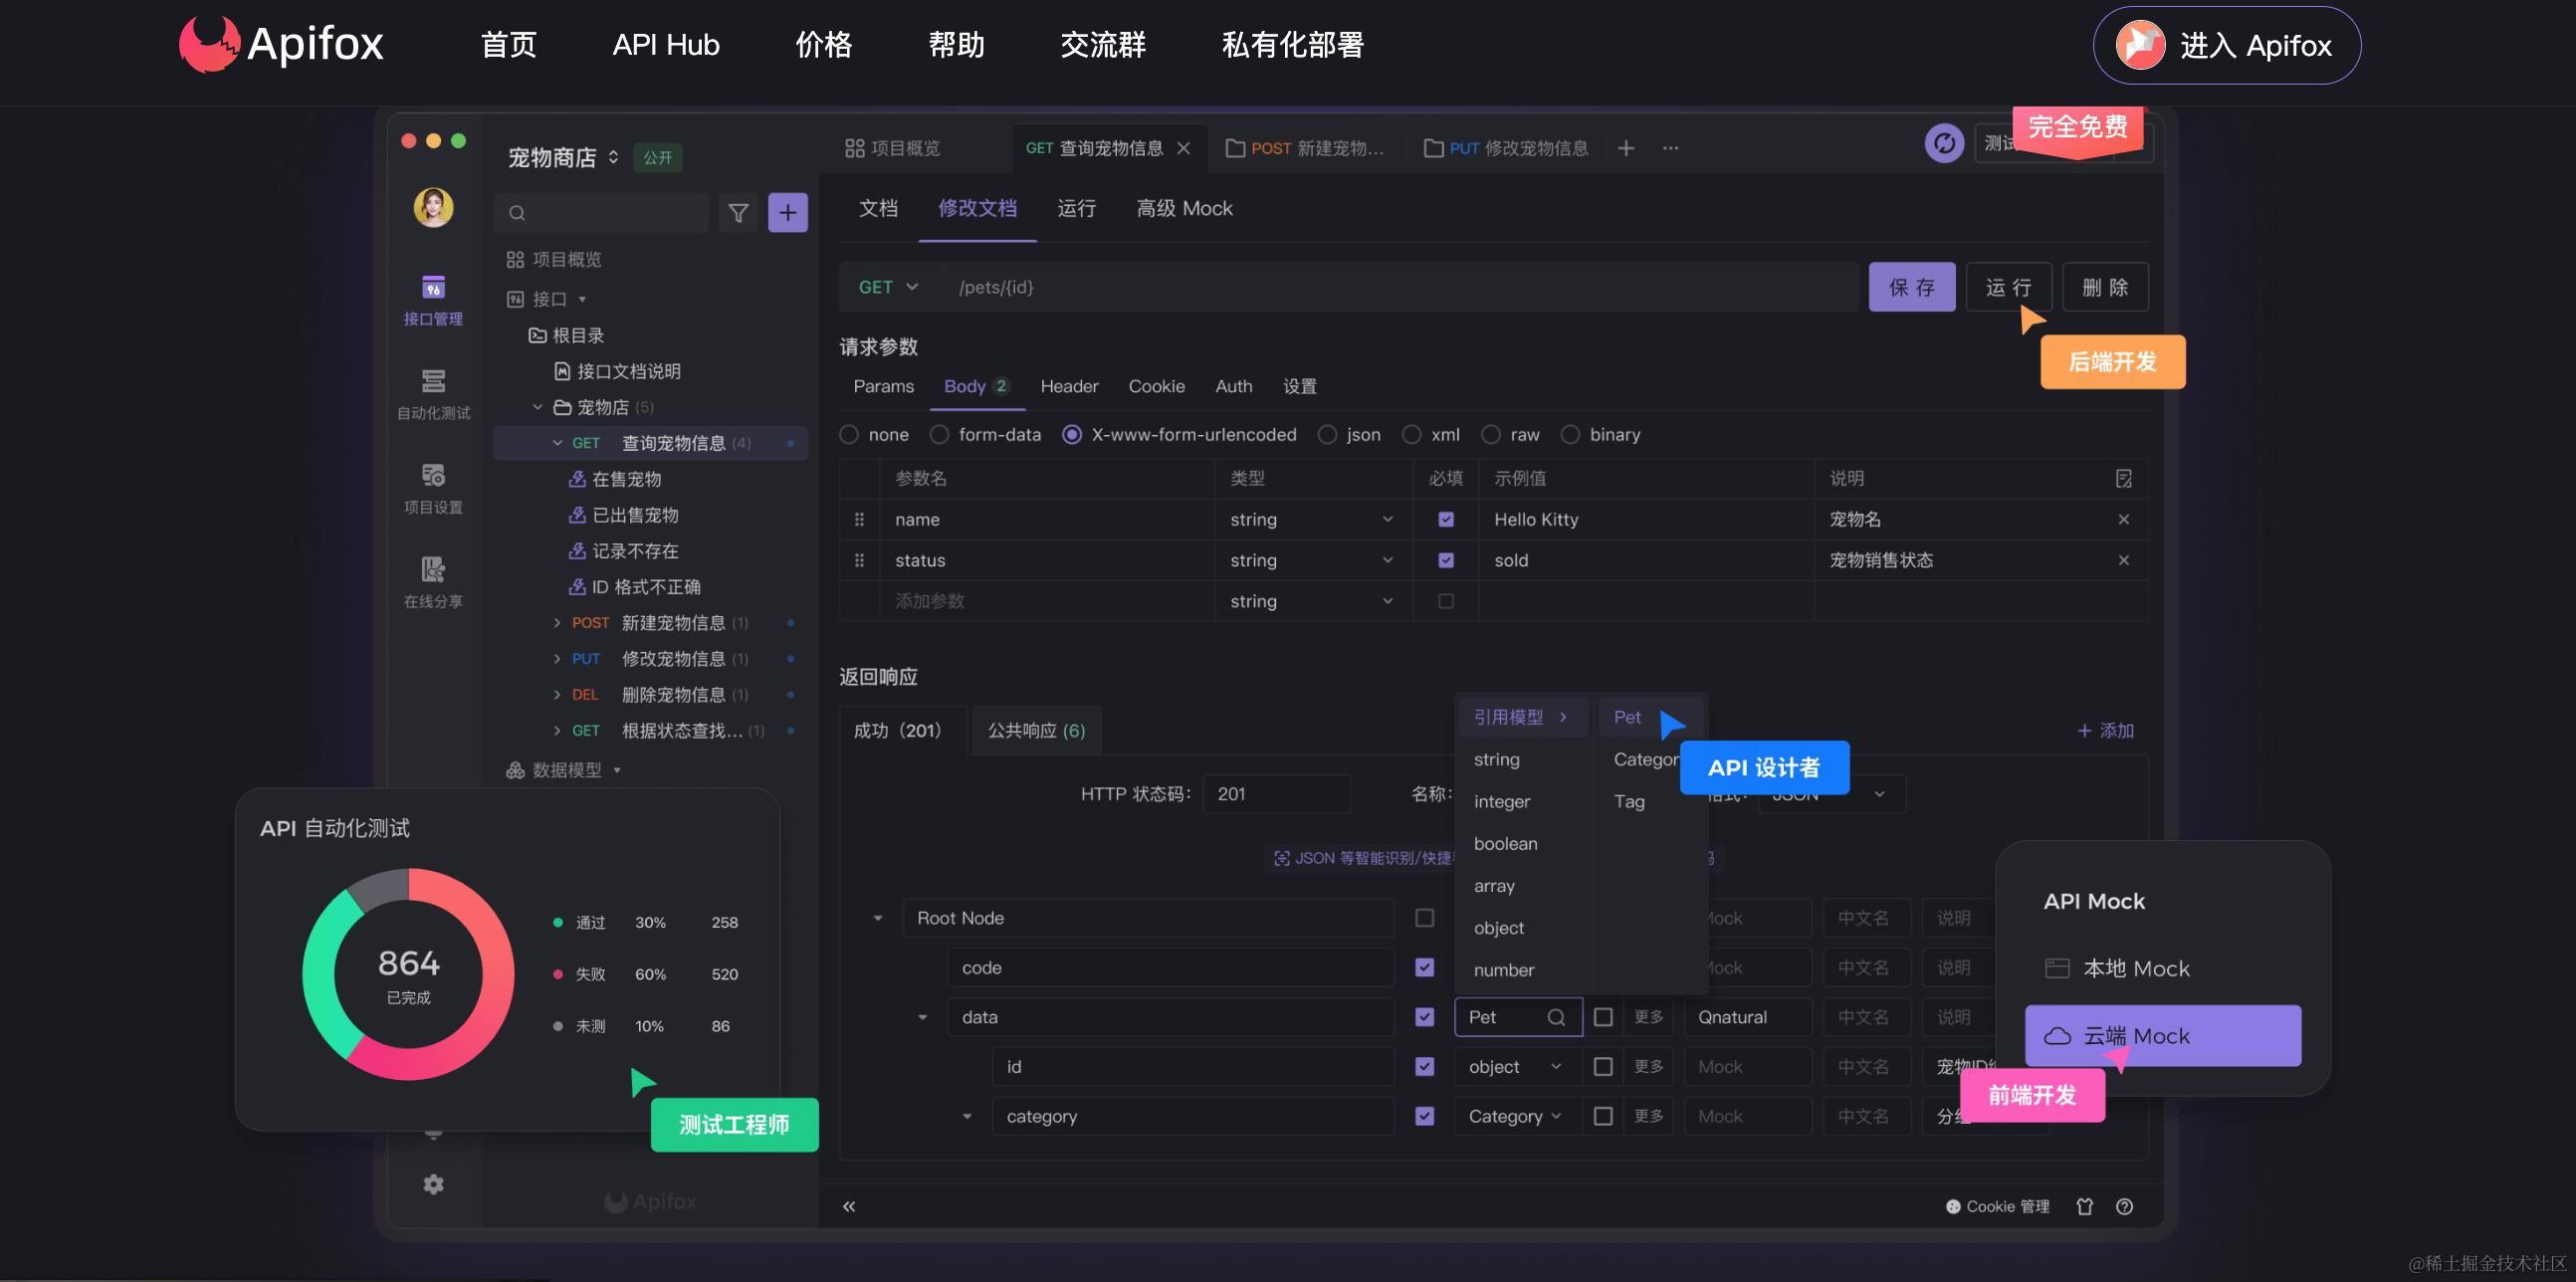This screenshot has width=2576, height=1282.
Task: Open the tab more options ellipsis
Action: pos(1670,148)
